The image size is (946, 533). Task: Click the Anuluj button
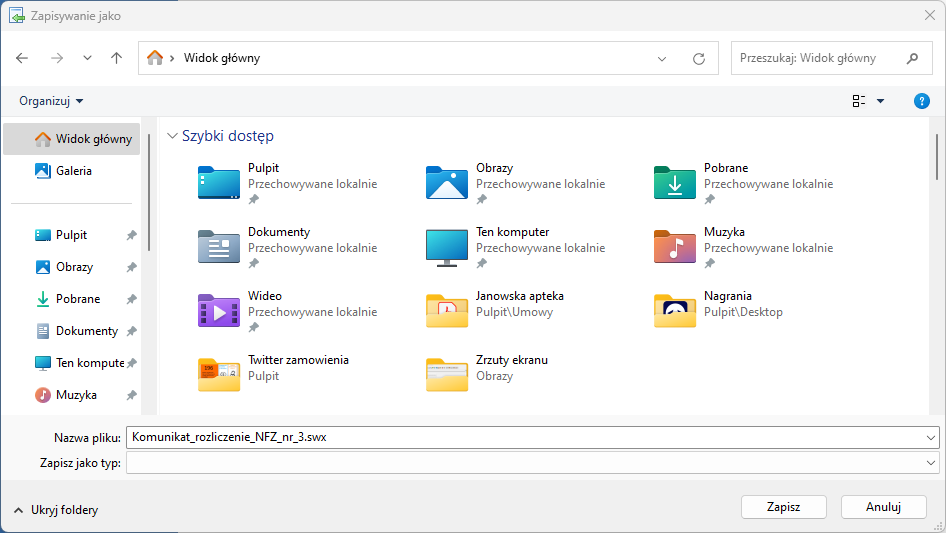pyautogui.click(x=883, y=507)
